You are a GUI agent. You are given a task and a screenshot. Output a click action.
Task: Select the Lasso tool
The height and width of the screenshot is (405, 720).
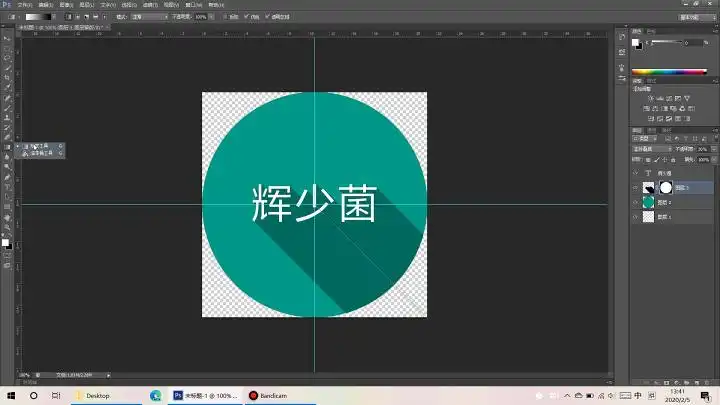(8, 57)
